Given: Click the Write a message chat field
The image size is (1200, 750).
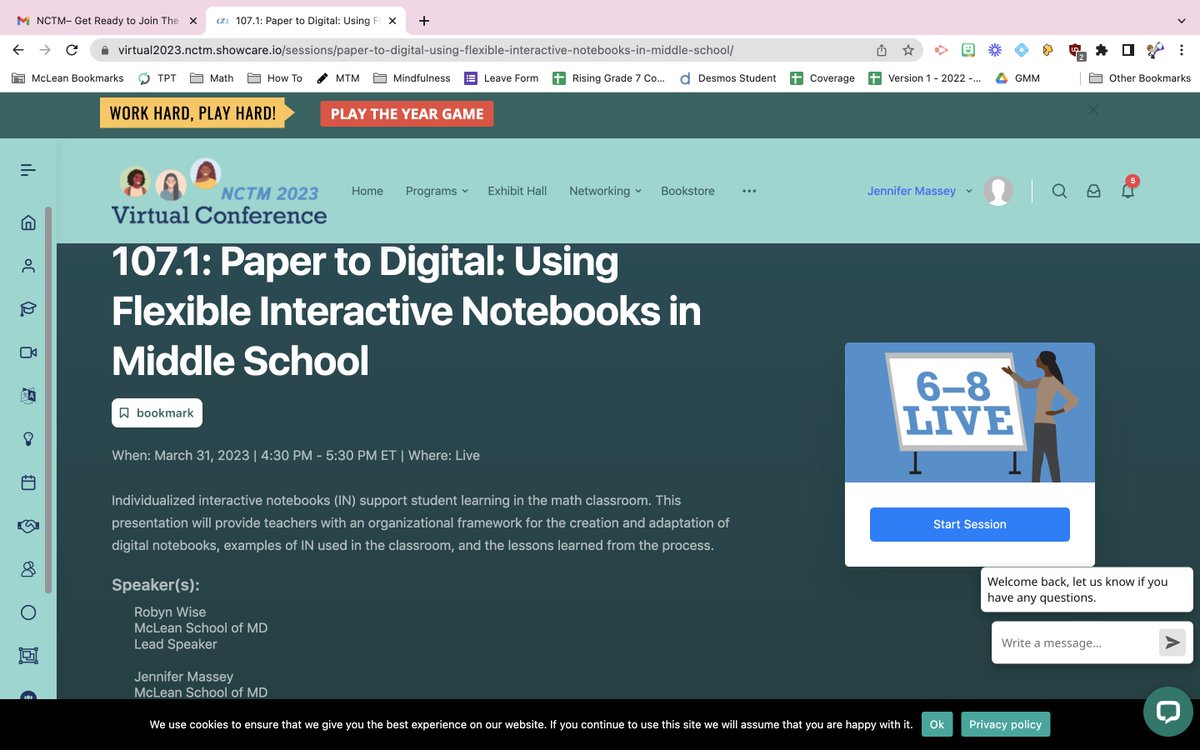Looking at the screenshot, I should (1075, 643).
